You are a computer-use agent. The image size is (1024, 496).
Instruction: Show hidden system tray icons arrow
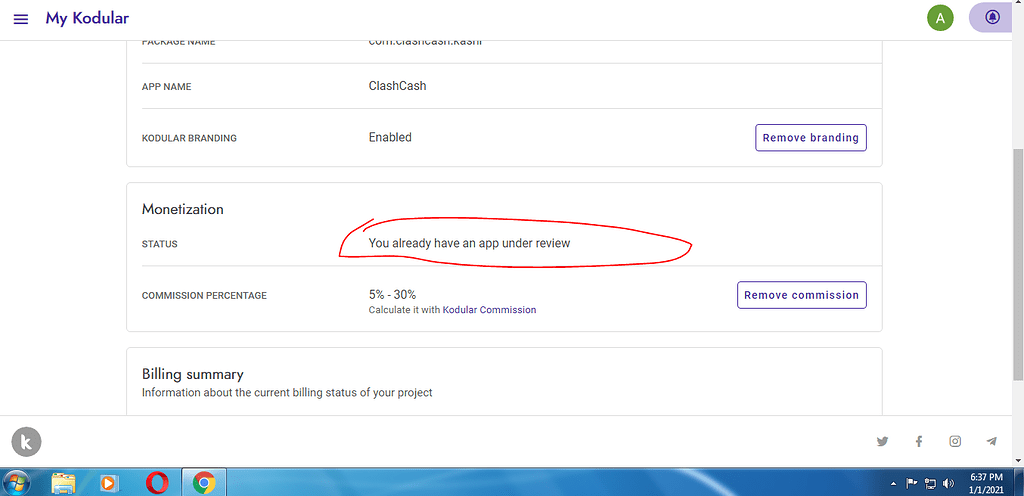pos(893,484)
